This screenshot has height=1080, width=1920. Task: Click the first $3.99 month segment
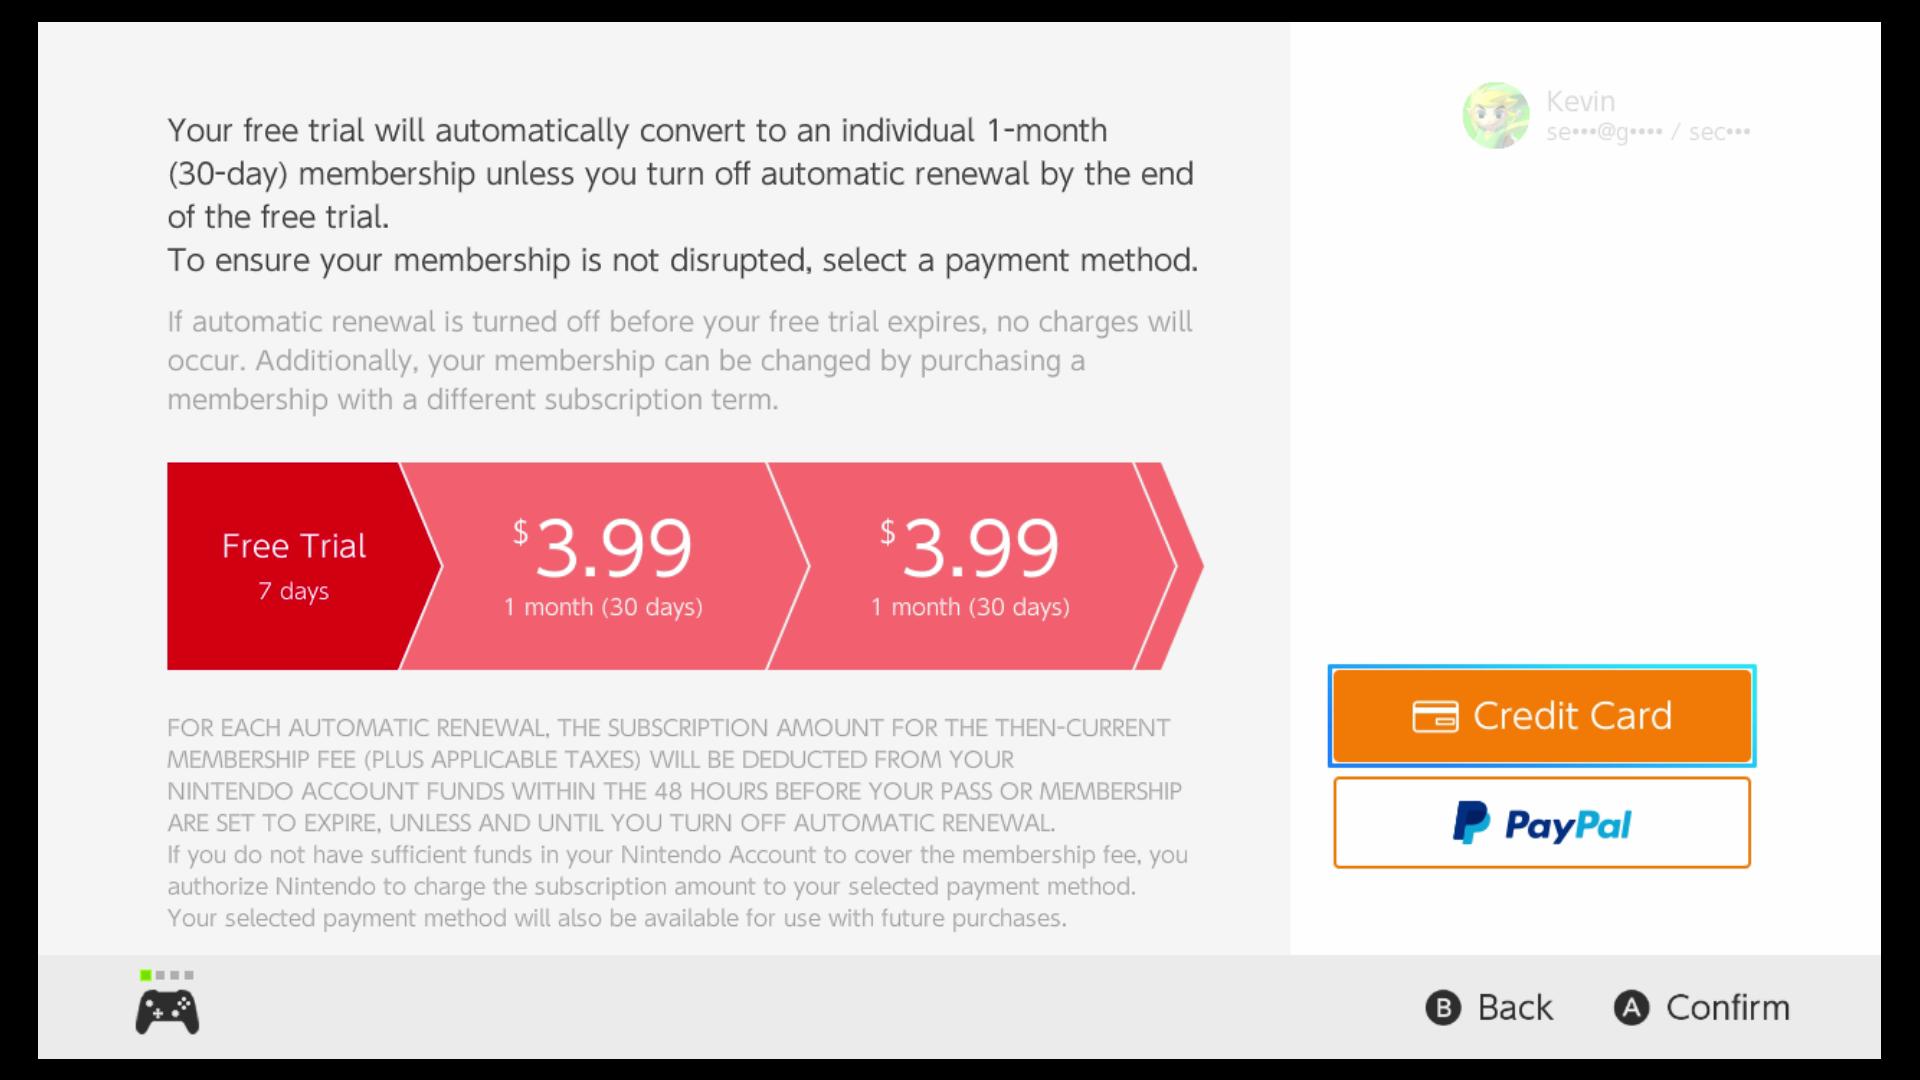point(603,566)
